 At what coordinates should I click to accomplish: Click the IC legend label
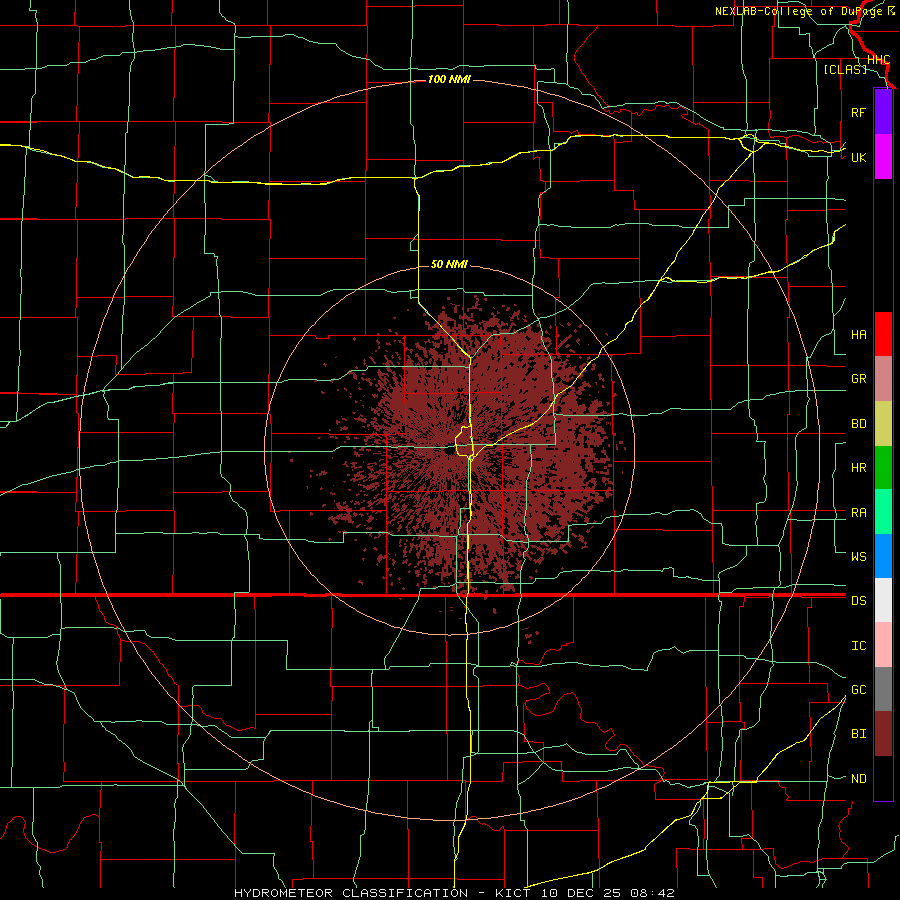coord(858,646)
